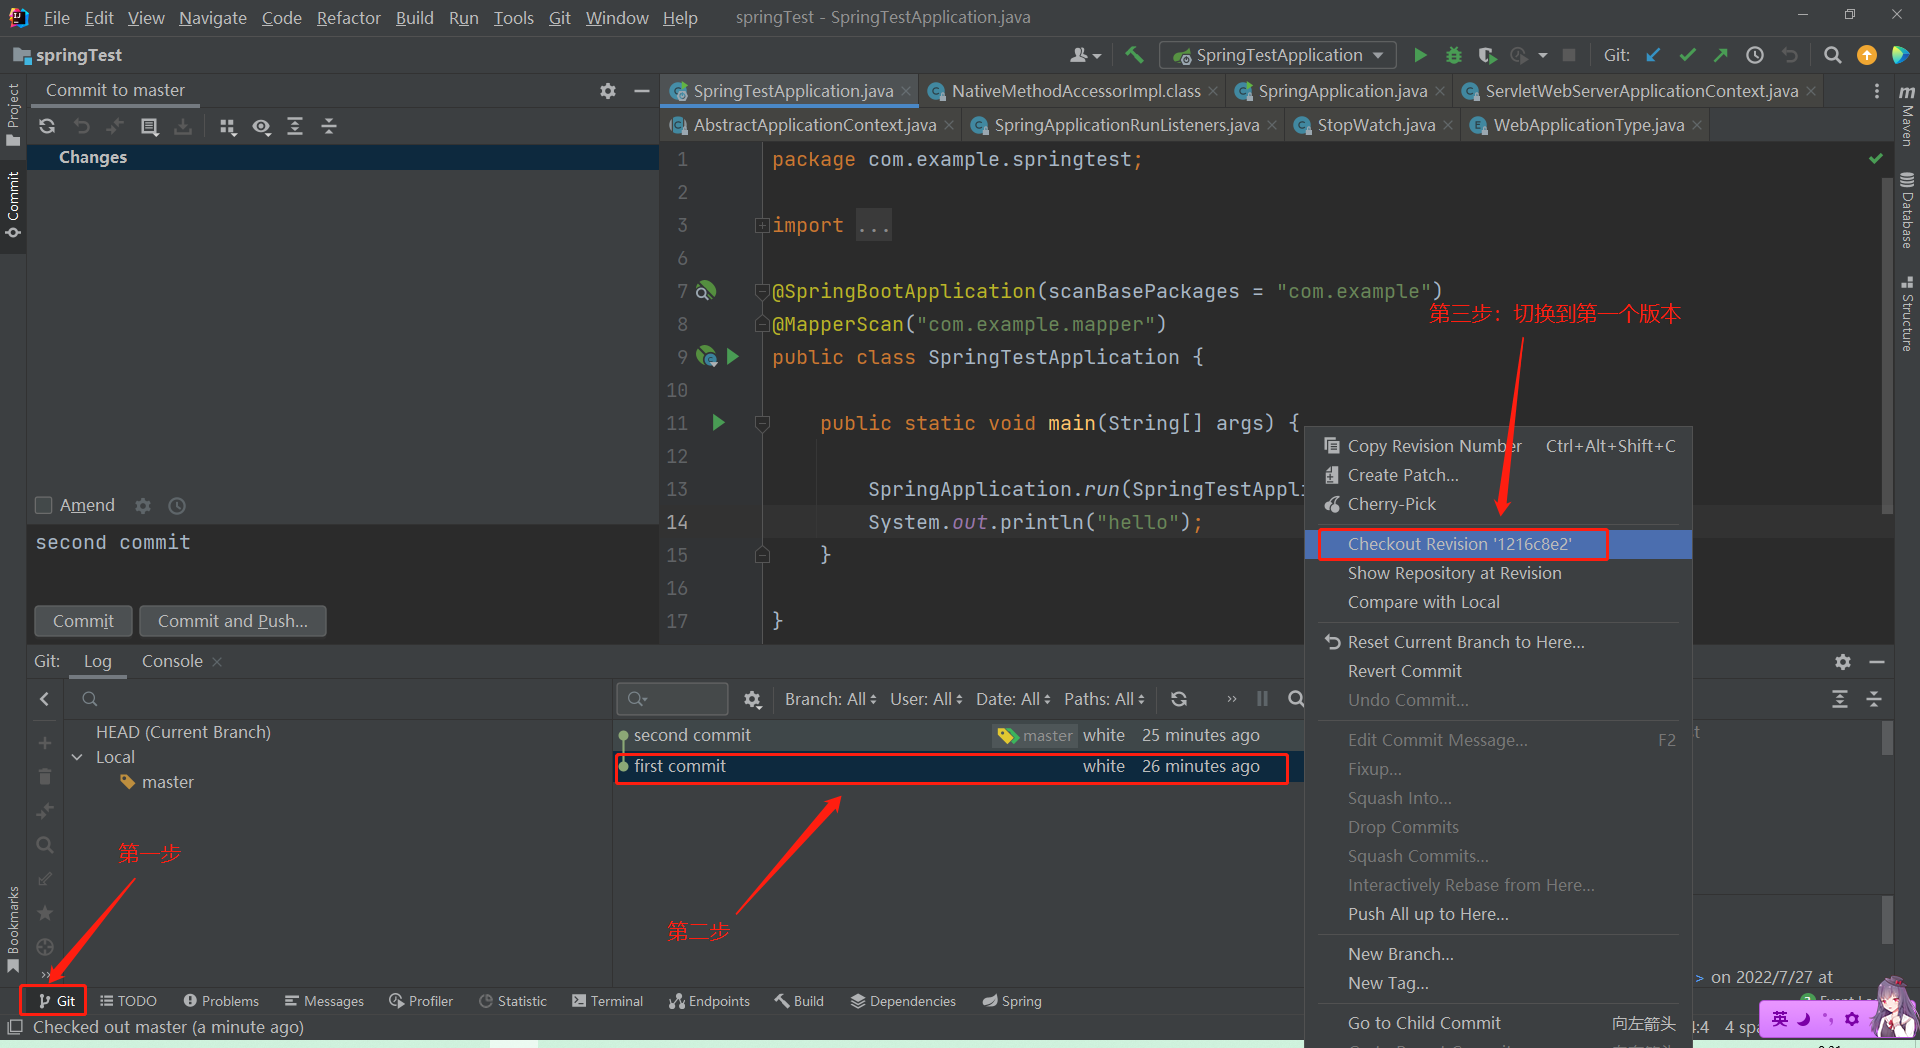The width and height of the screenshot is (1920, 1048).
Task: Run SpringTestApplication with green play button
Action: (1420, 55)
